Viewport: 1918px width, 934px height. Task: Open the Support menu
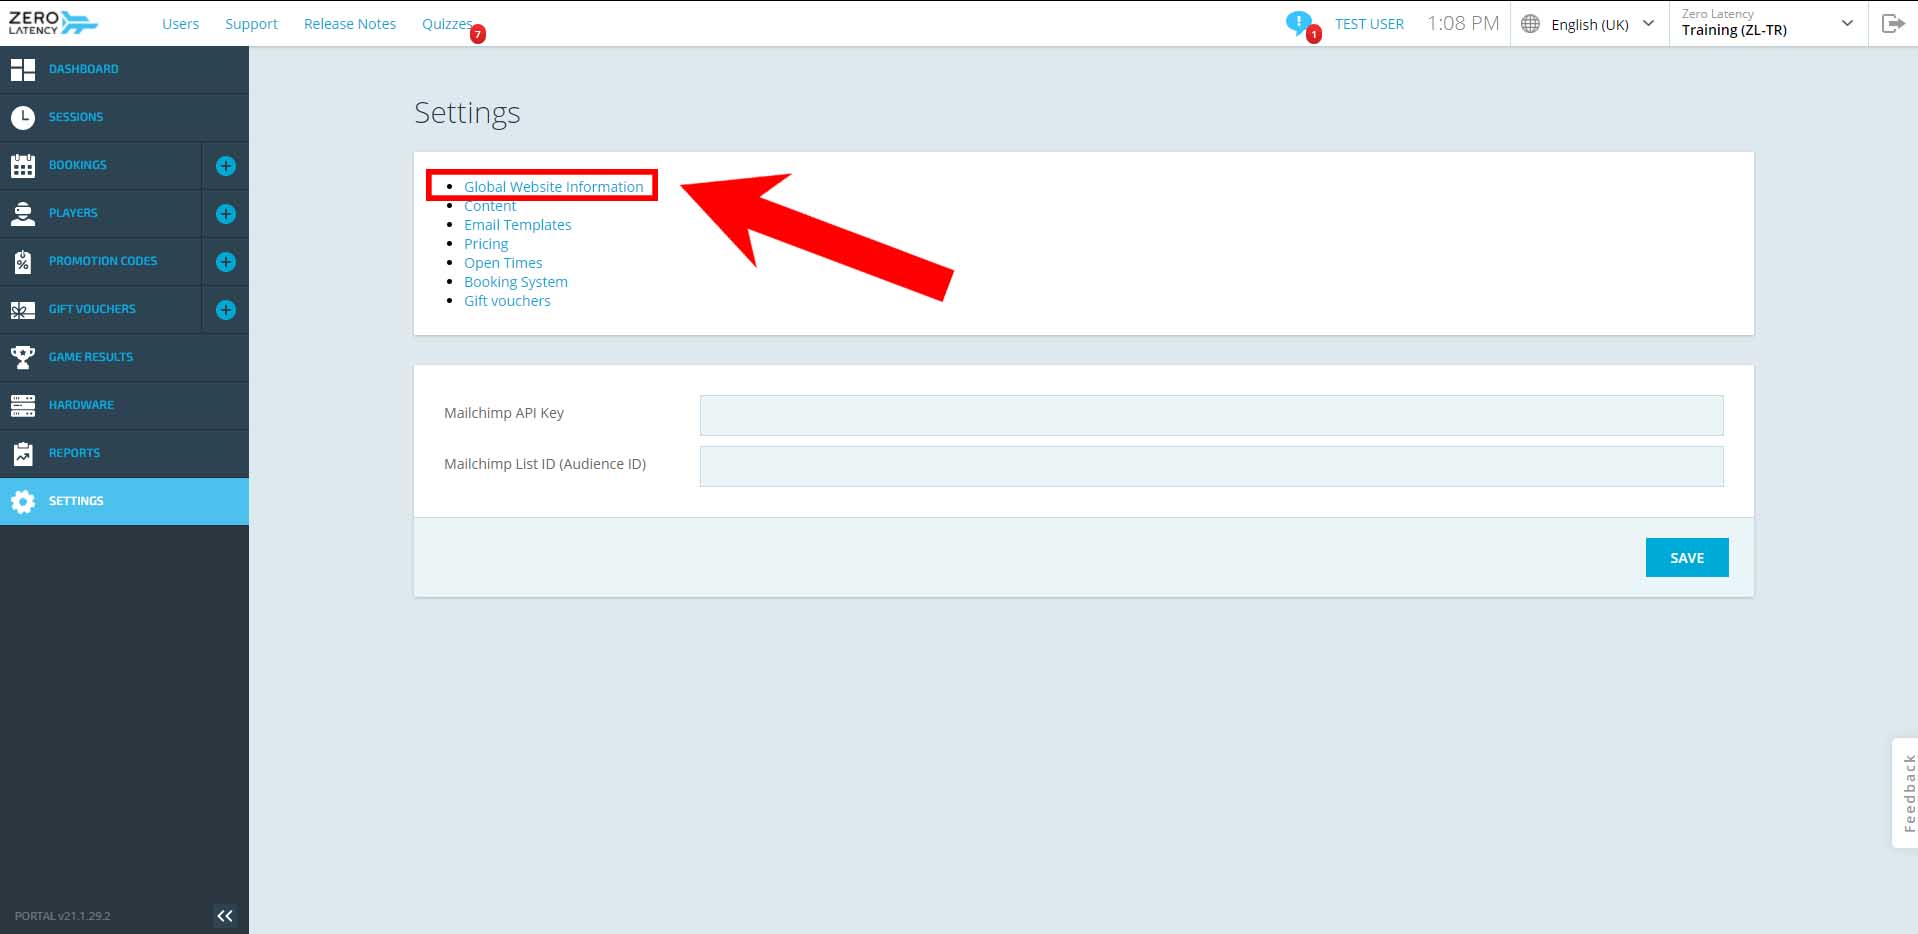pyautogui.click(x=251, y=24)
